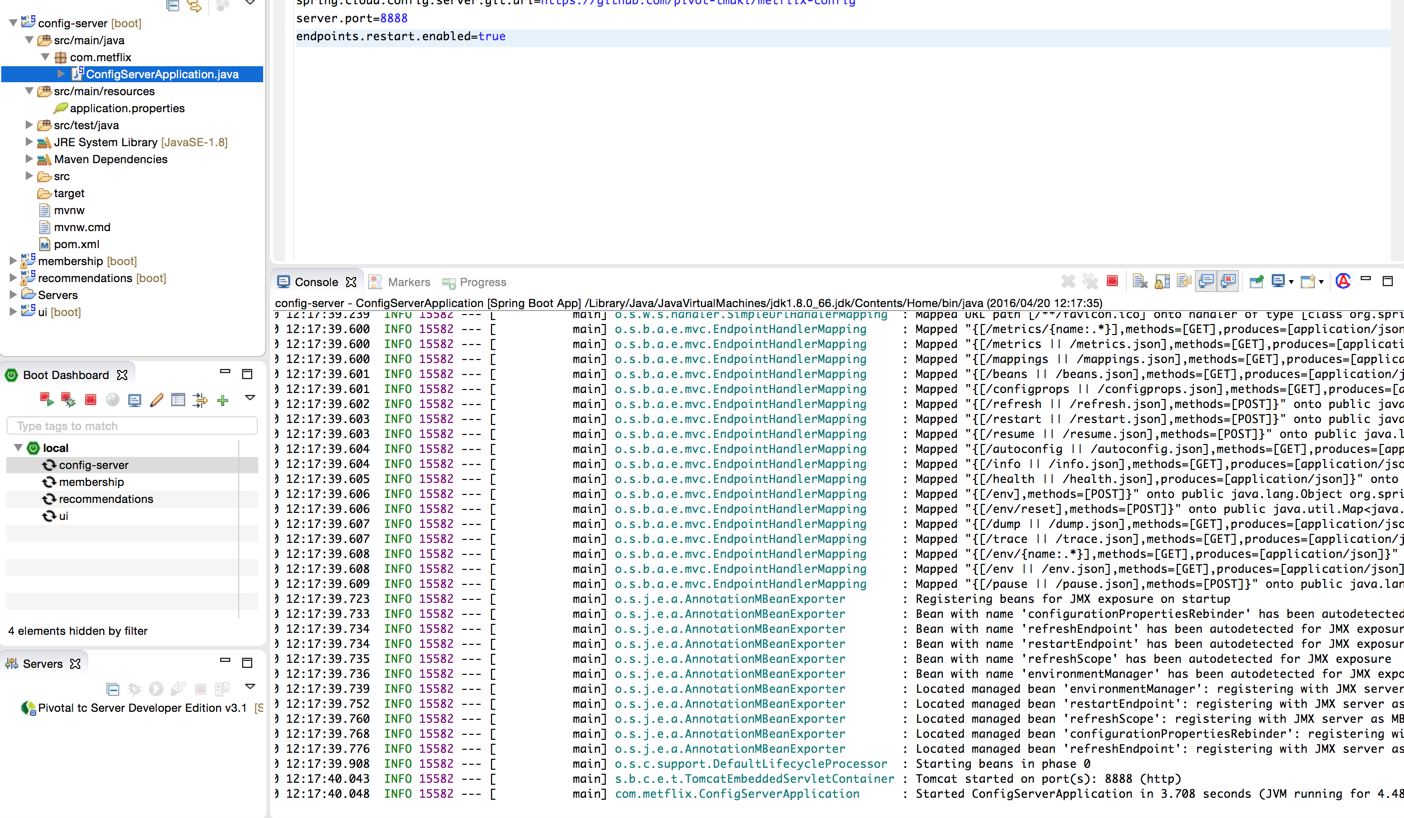This screenshot has width=1404, height=818.
Task: Collapse all servers icon in Servers toolbar
Action: pos(112,689)
